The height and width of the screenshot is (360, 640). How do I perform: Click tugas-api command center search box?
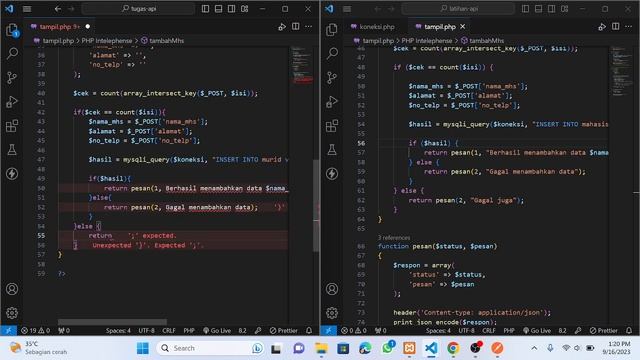click(138, 9)
